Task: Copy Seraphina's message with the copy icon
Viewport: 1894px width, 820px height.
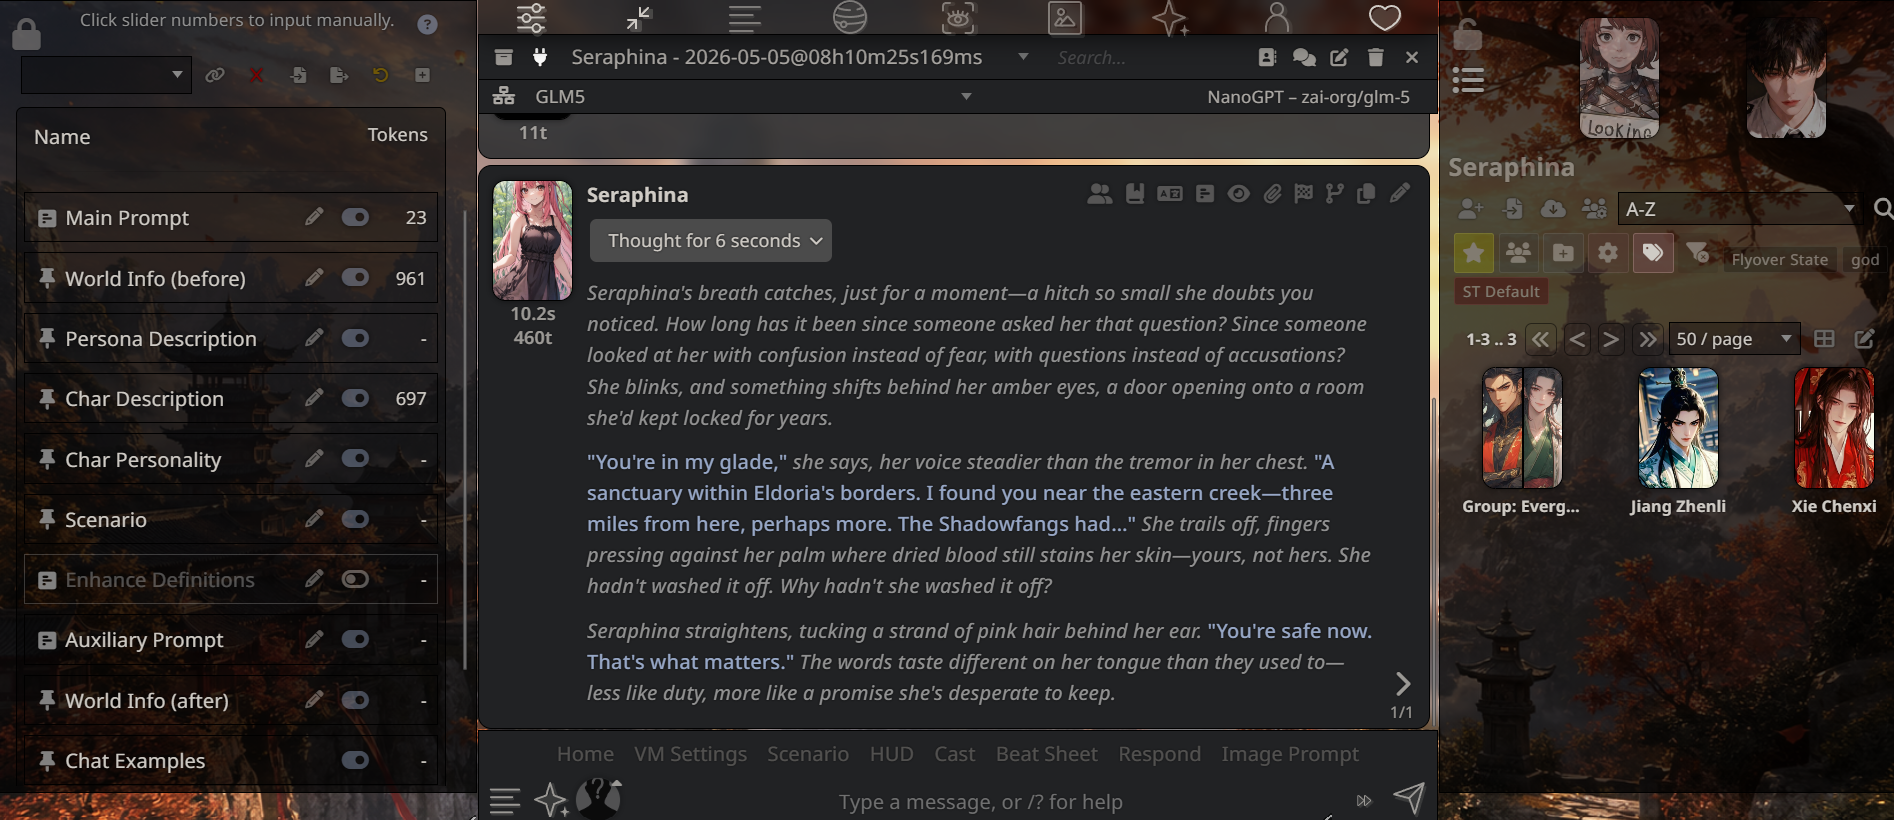Action: point(1366,193)
